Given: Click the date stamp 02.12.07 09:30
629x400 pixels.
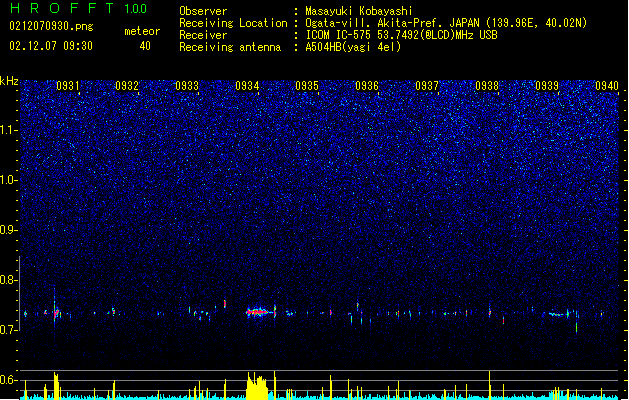Looking at the screenshot, I should click(51, 46).
